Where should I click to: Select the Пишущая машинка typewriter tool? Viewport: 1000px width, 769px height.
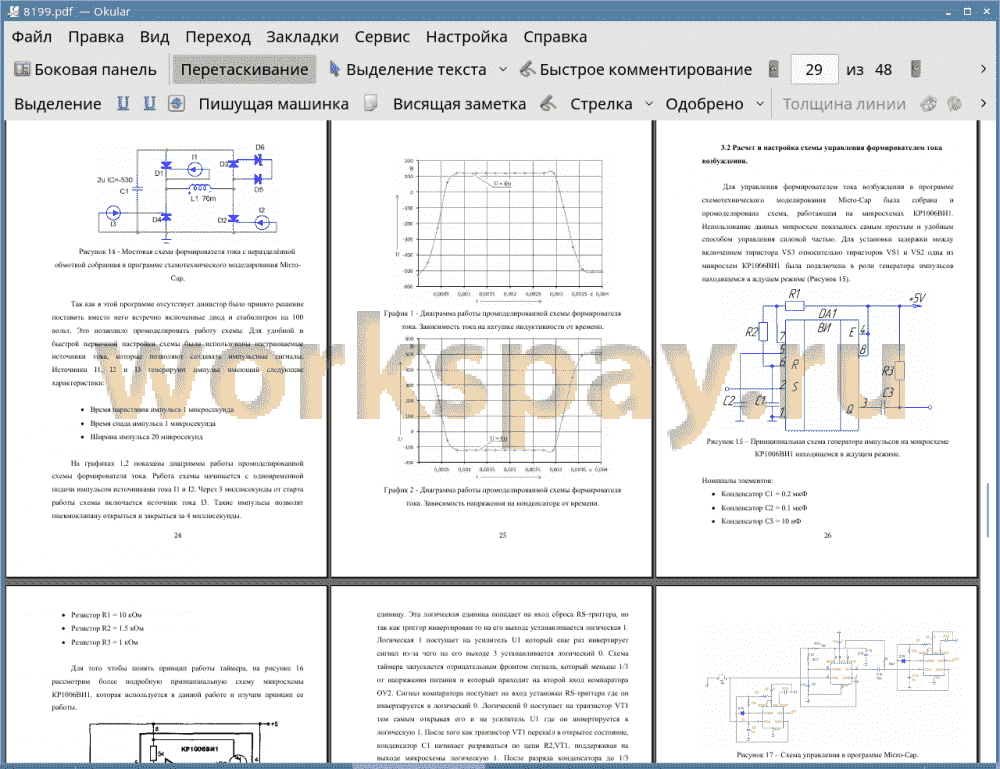[273, 104]
